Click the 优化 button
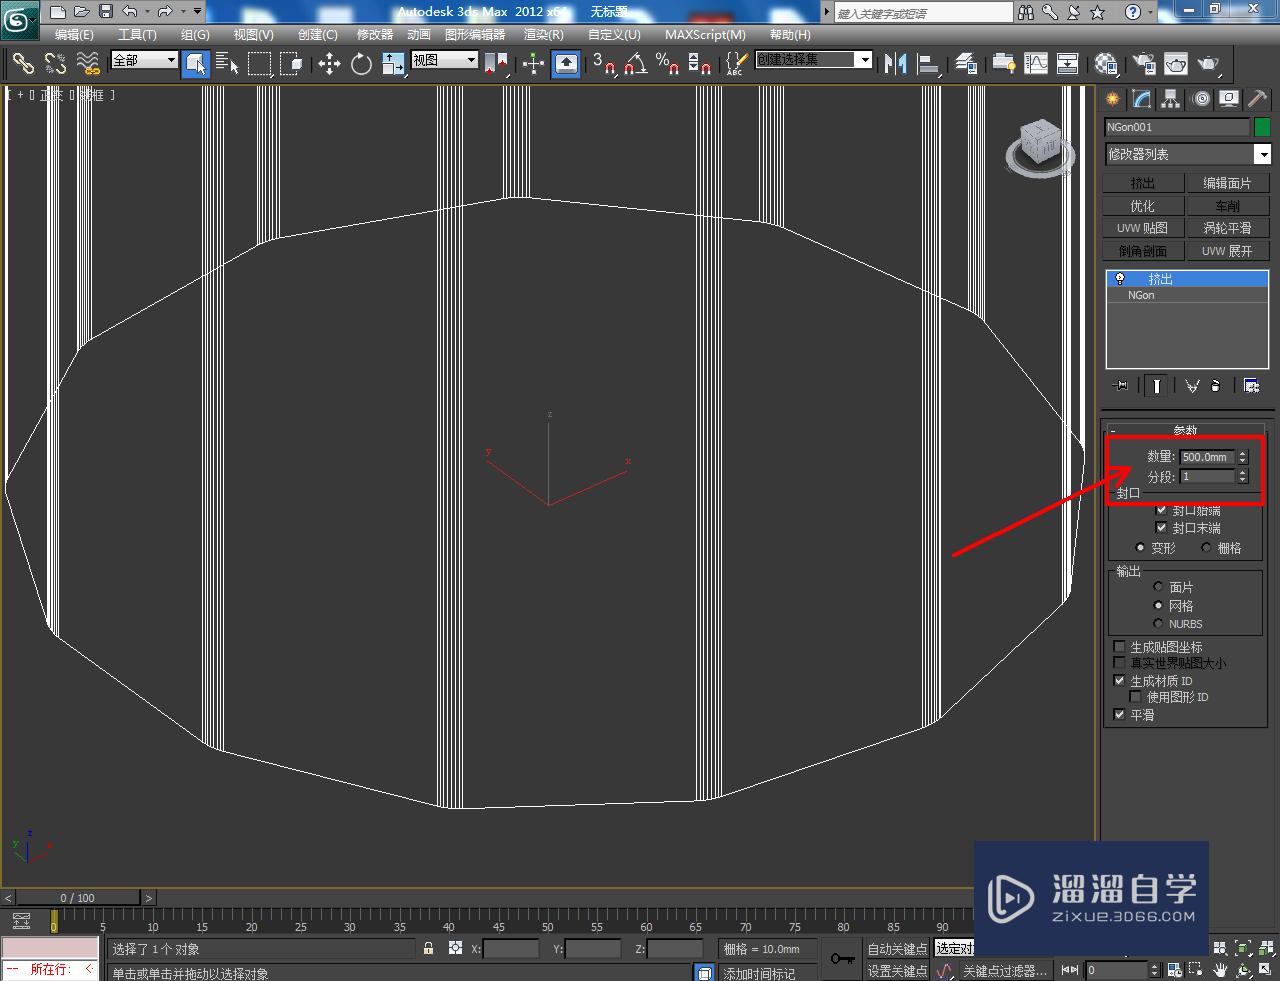This screenshot has width=1280, height=981. click(x=1143, y=206)
